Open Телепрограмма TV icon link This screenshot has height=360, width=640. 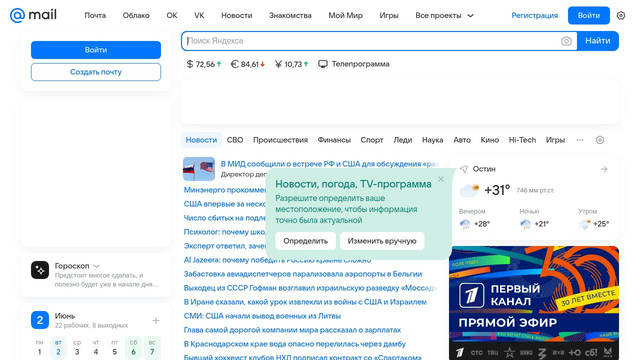coord(354,64)
